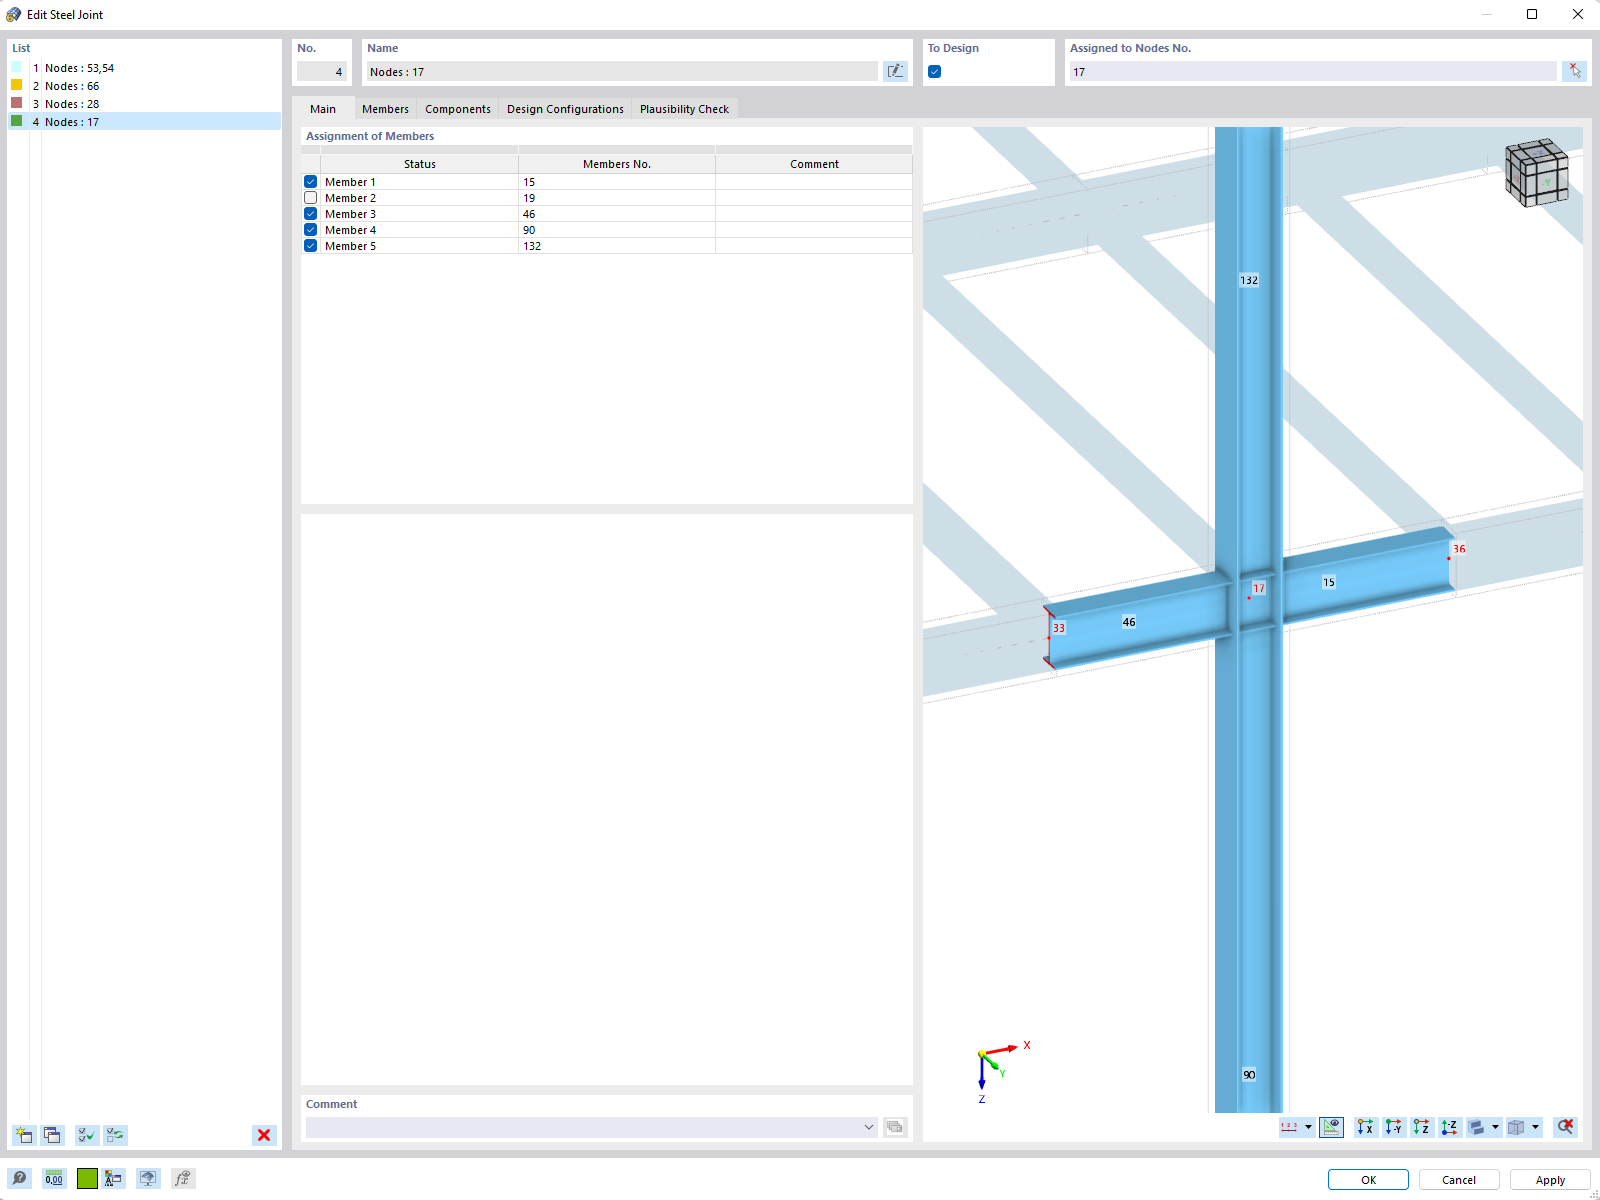Viewport: 1600px width, 1200px height.
Task: Click the Apply button
Action: pos(1550,1180)
